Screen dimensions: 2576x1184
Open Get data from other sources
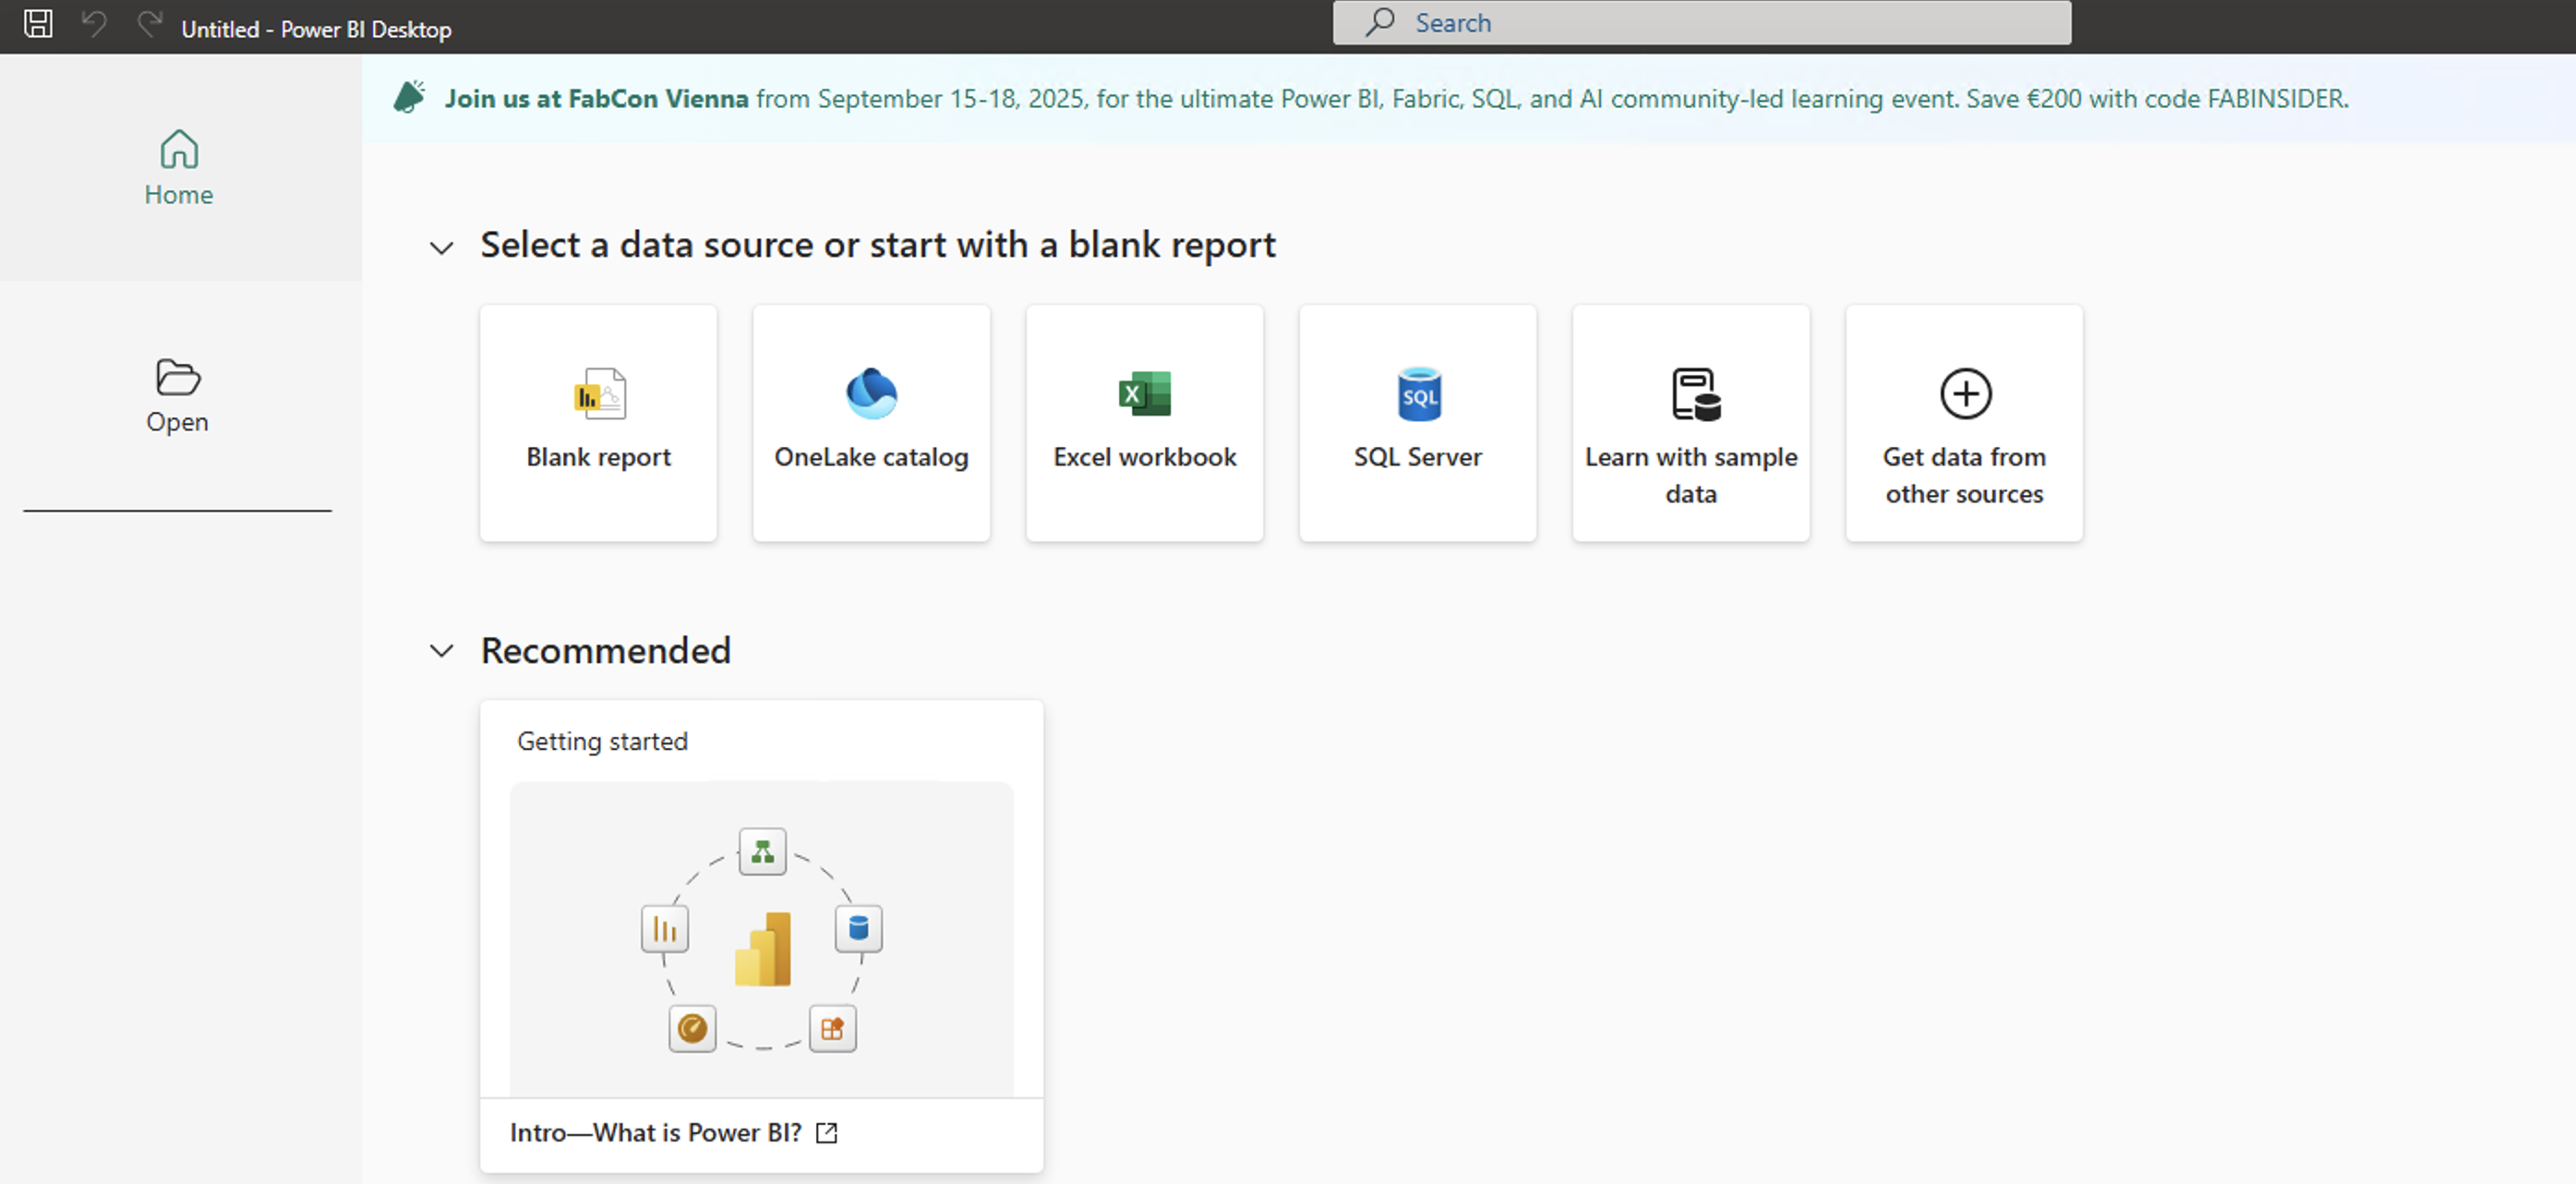pyautogui.click(x=1964, y=423)
